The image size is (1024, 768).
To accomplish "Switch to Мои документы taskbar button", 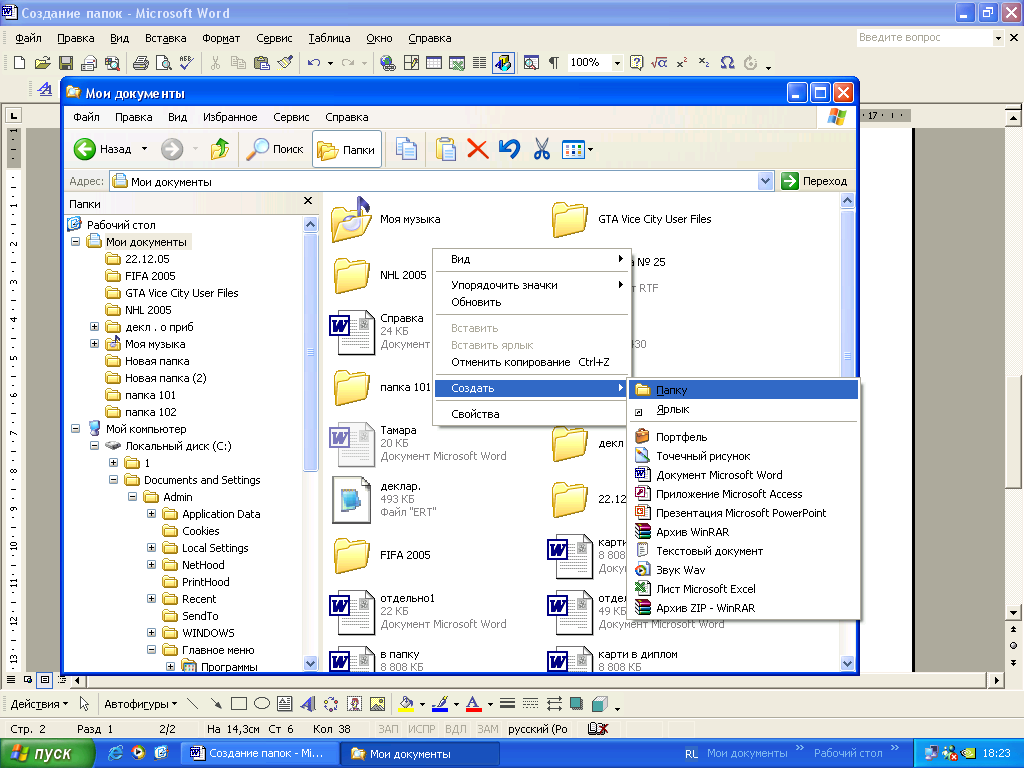I will tap(420, 754).
